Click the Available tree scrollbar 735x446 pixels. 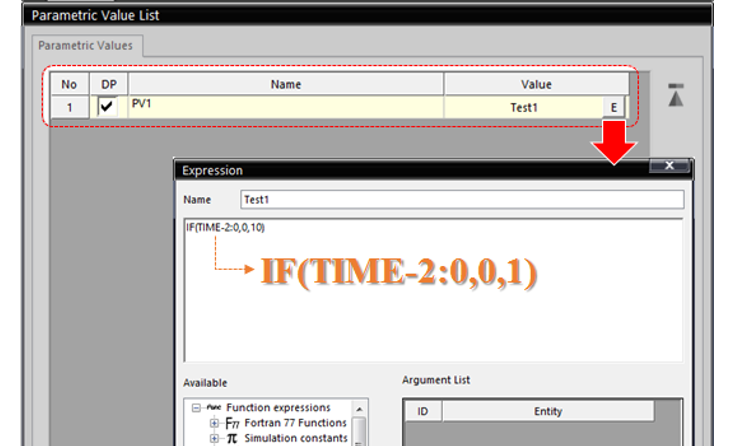click(359, 430)
